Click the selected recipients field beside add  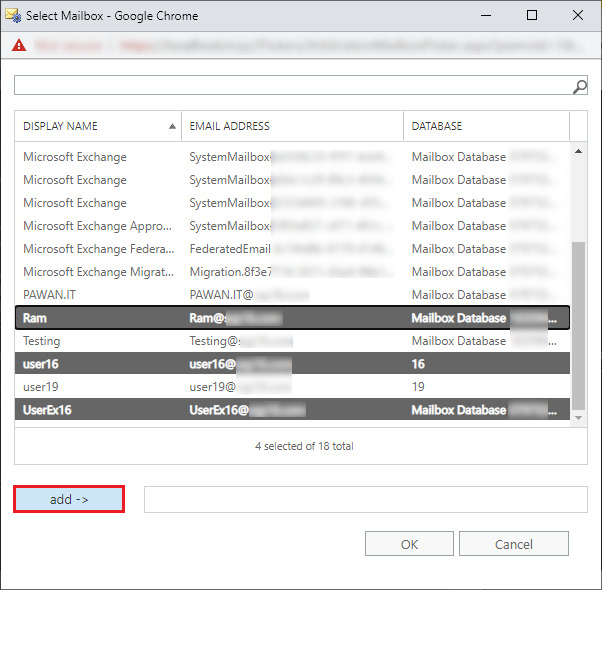pos(366,500)
